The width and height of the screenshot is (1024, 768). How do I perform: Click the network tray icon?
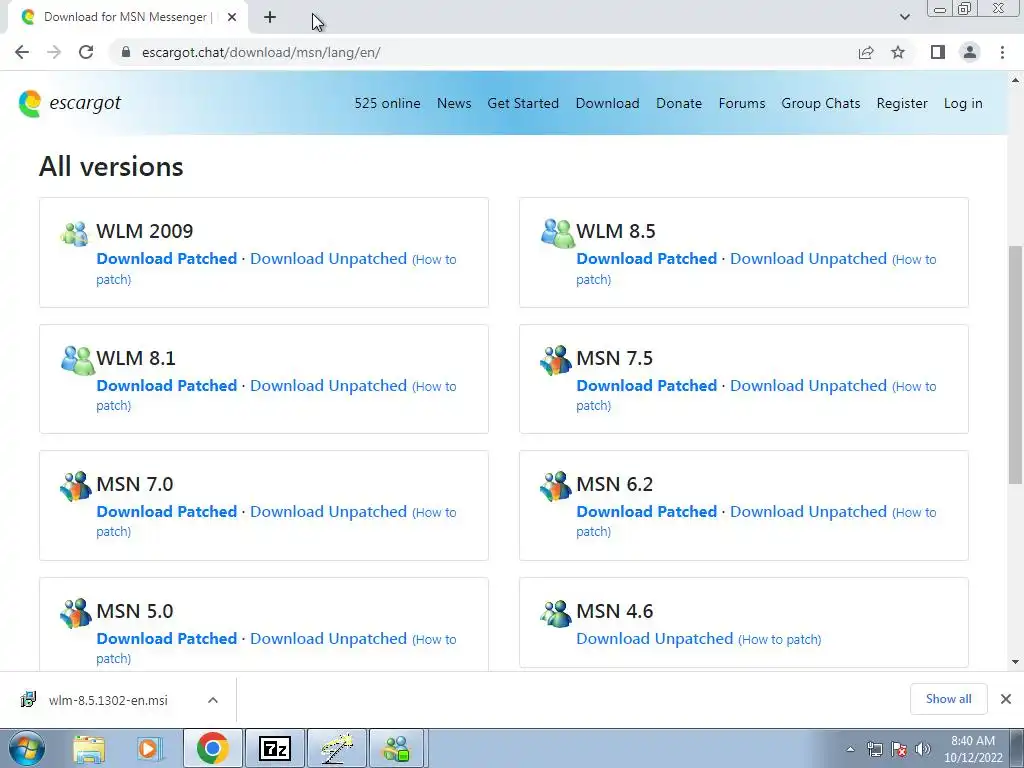click(x=874, y=748)
